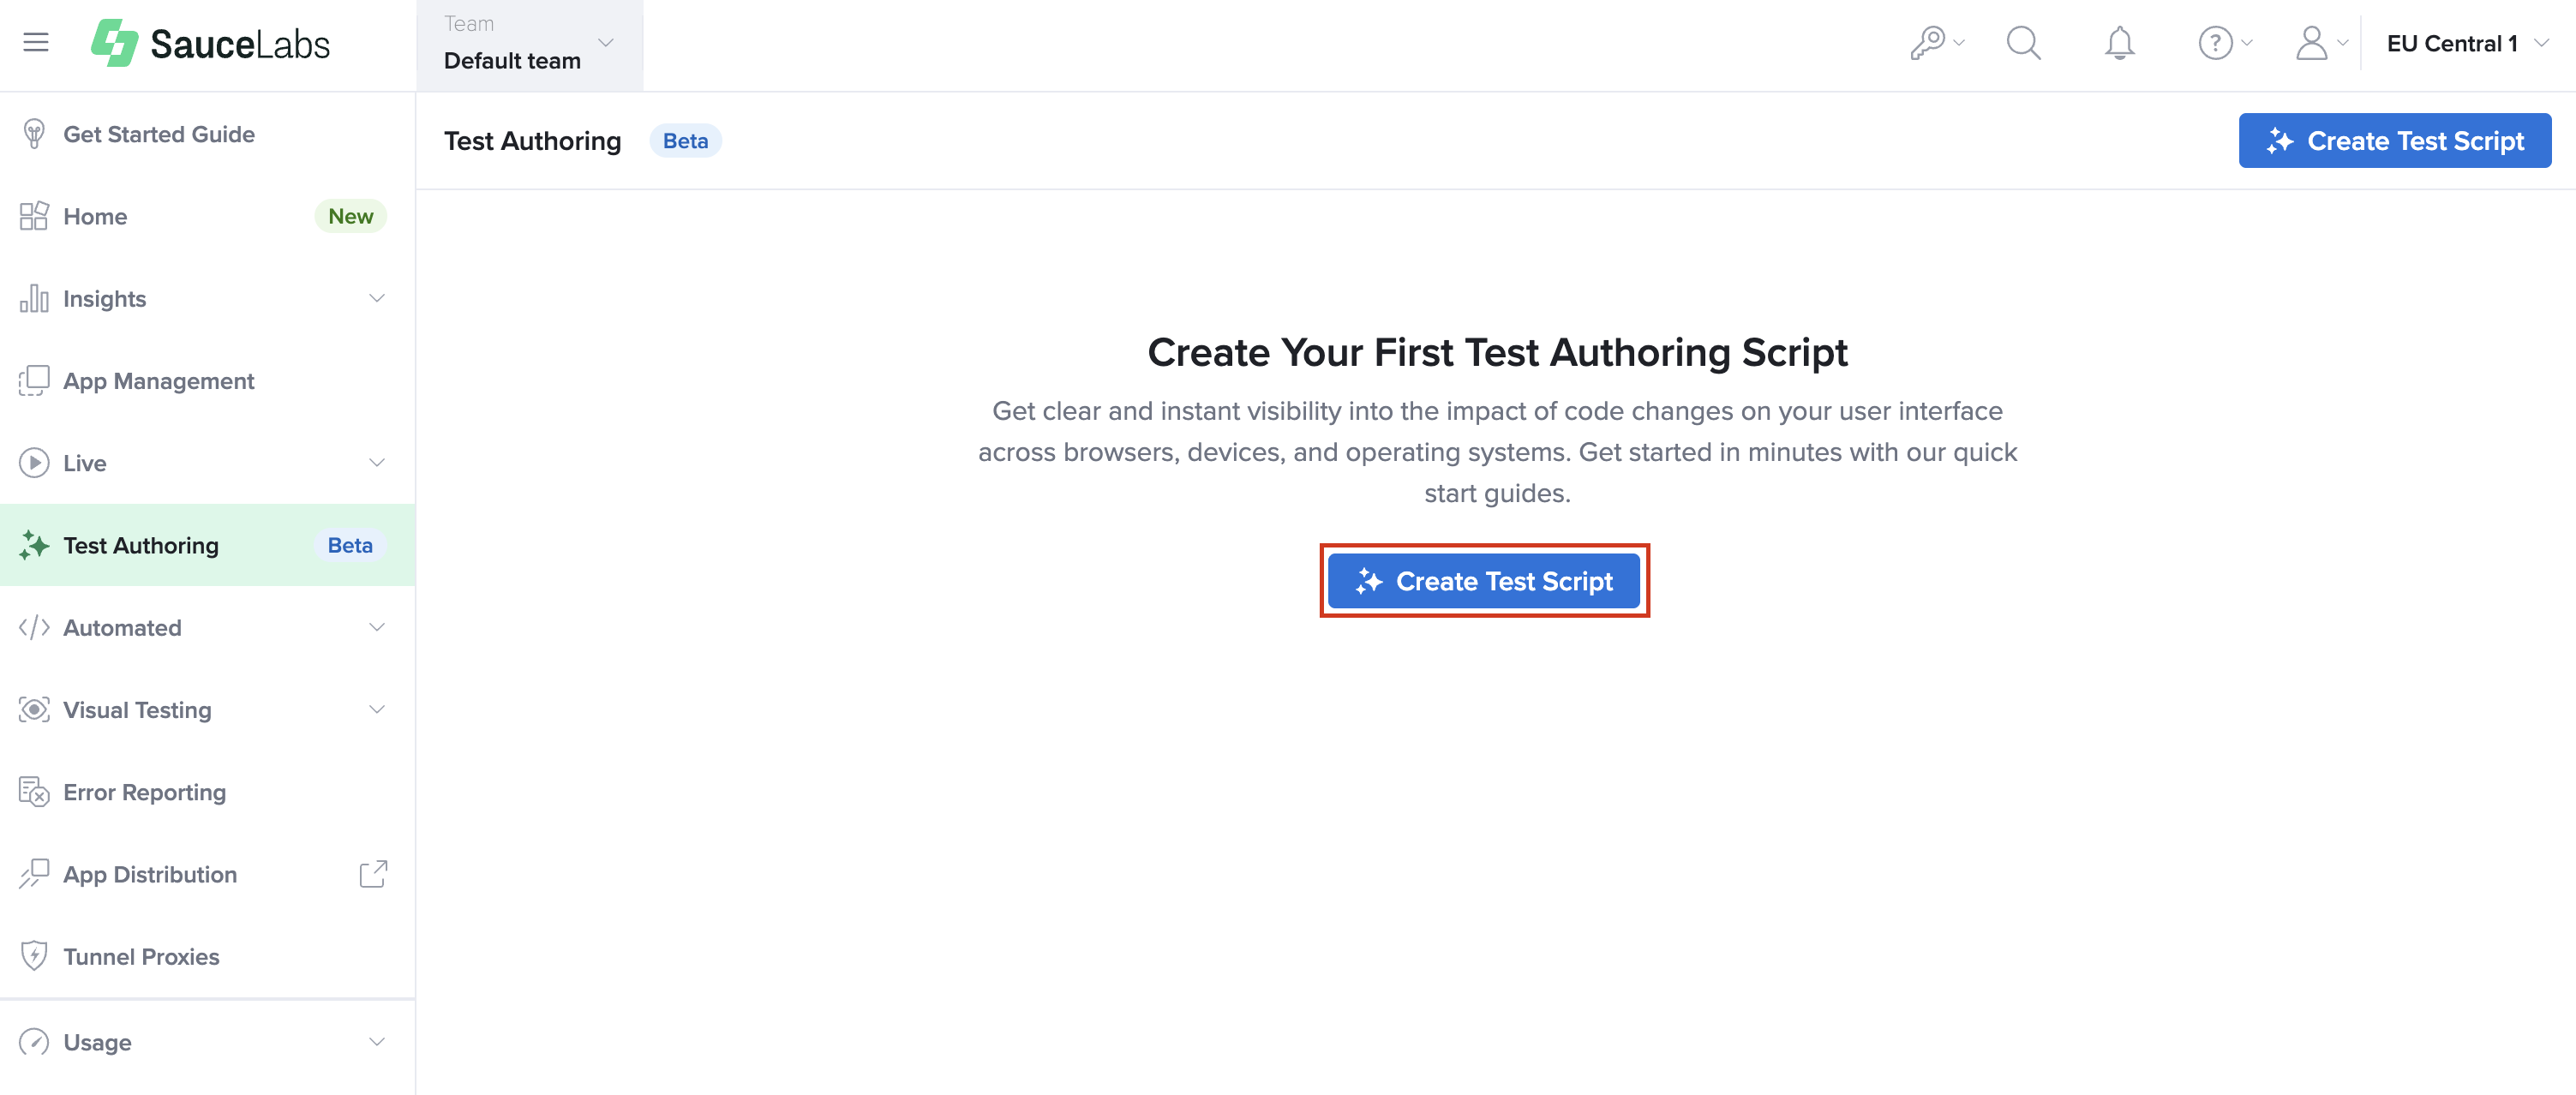Click the centered Create Test Script button

pos(1483,581)
